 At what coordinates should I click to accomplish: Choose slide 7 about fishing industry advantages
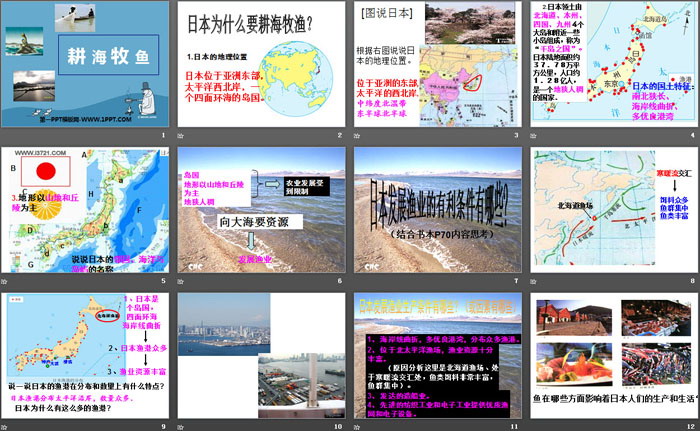438,210
